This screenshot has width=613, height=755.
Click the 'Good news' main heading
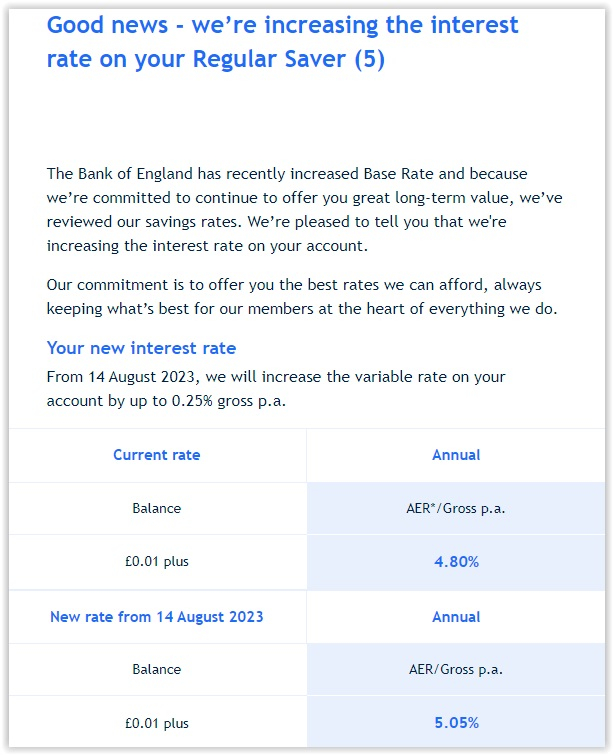[282, 42]
